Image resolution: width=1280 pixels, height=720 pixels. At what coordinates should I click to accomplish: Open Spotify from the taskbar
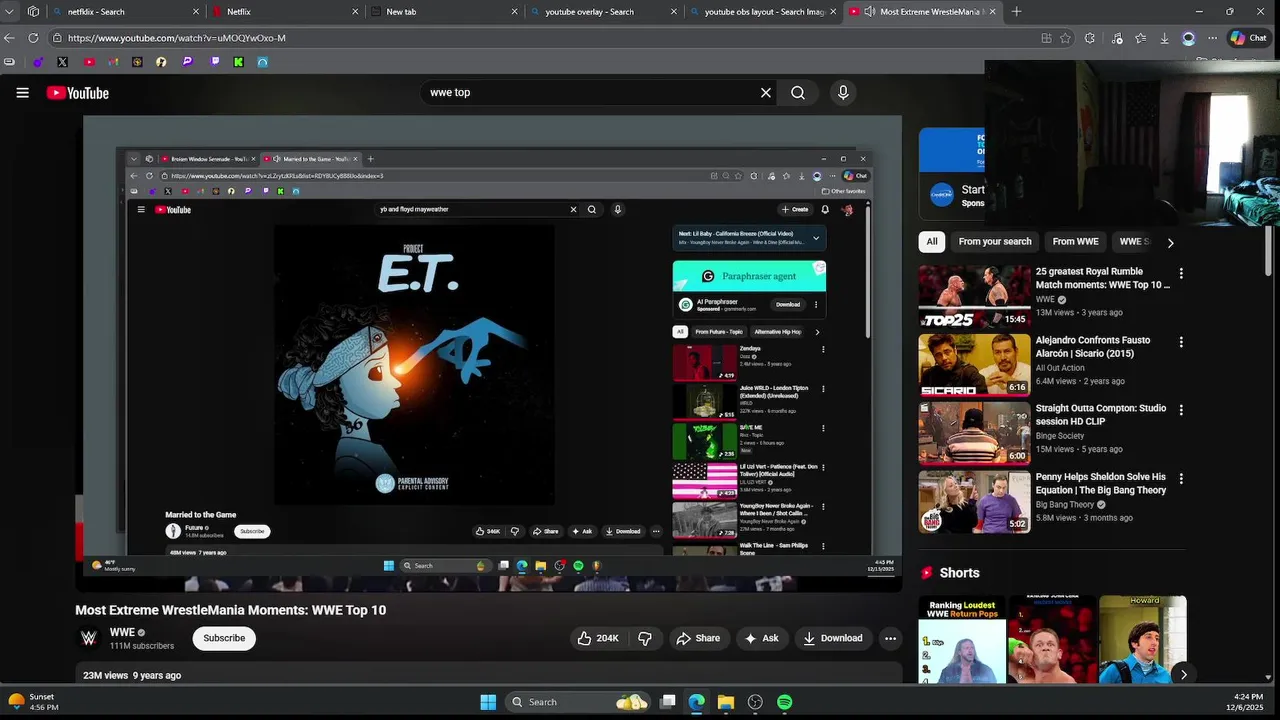pyautogui.click(x=784, y=702)
